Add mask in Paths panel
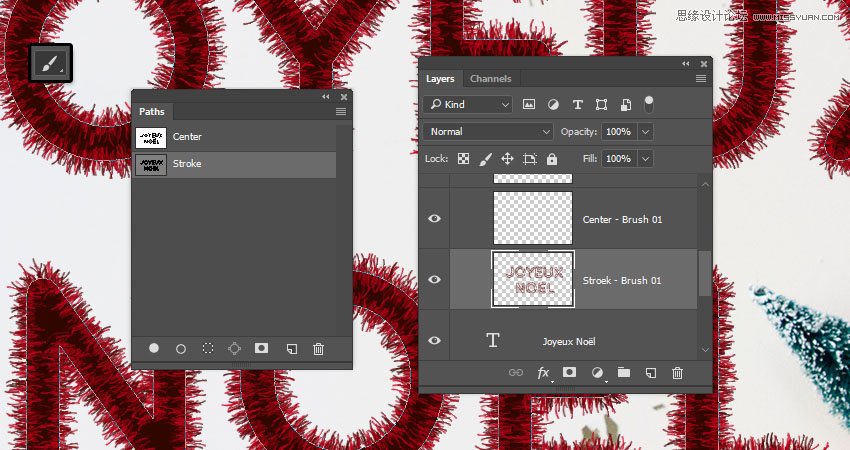The width and height of the screenshot is (850, 450). [261, 348]
